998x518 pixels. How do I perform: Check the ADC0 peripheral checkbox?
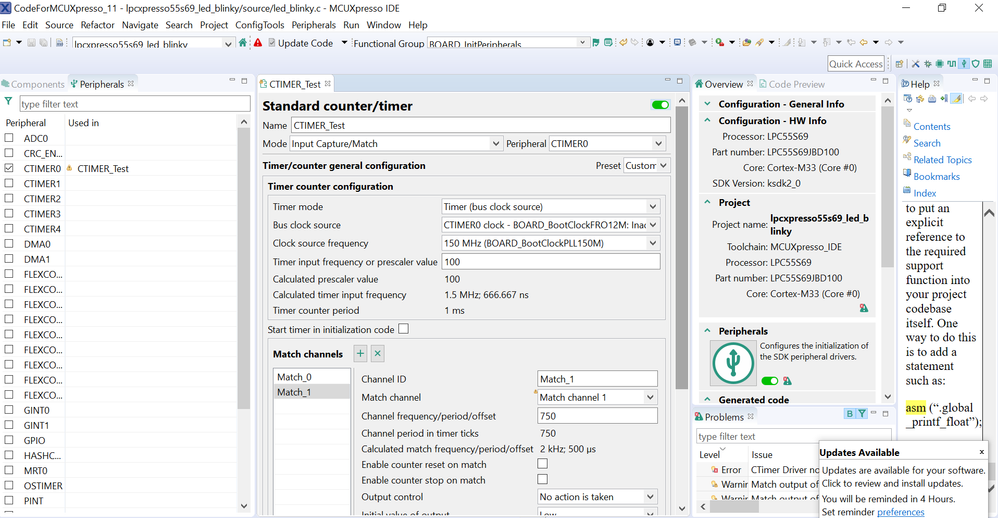pyautogui.click(x=9, y=137)
